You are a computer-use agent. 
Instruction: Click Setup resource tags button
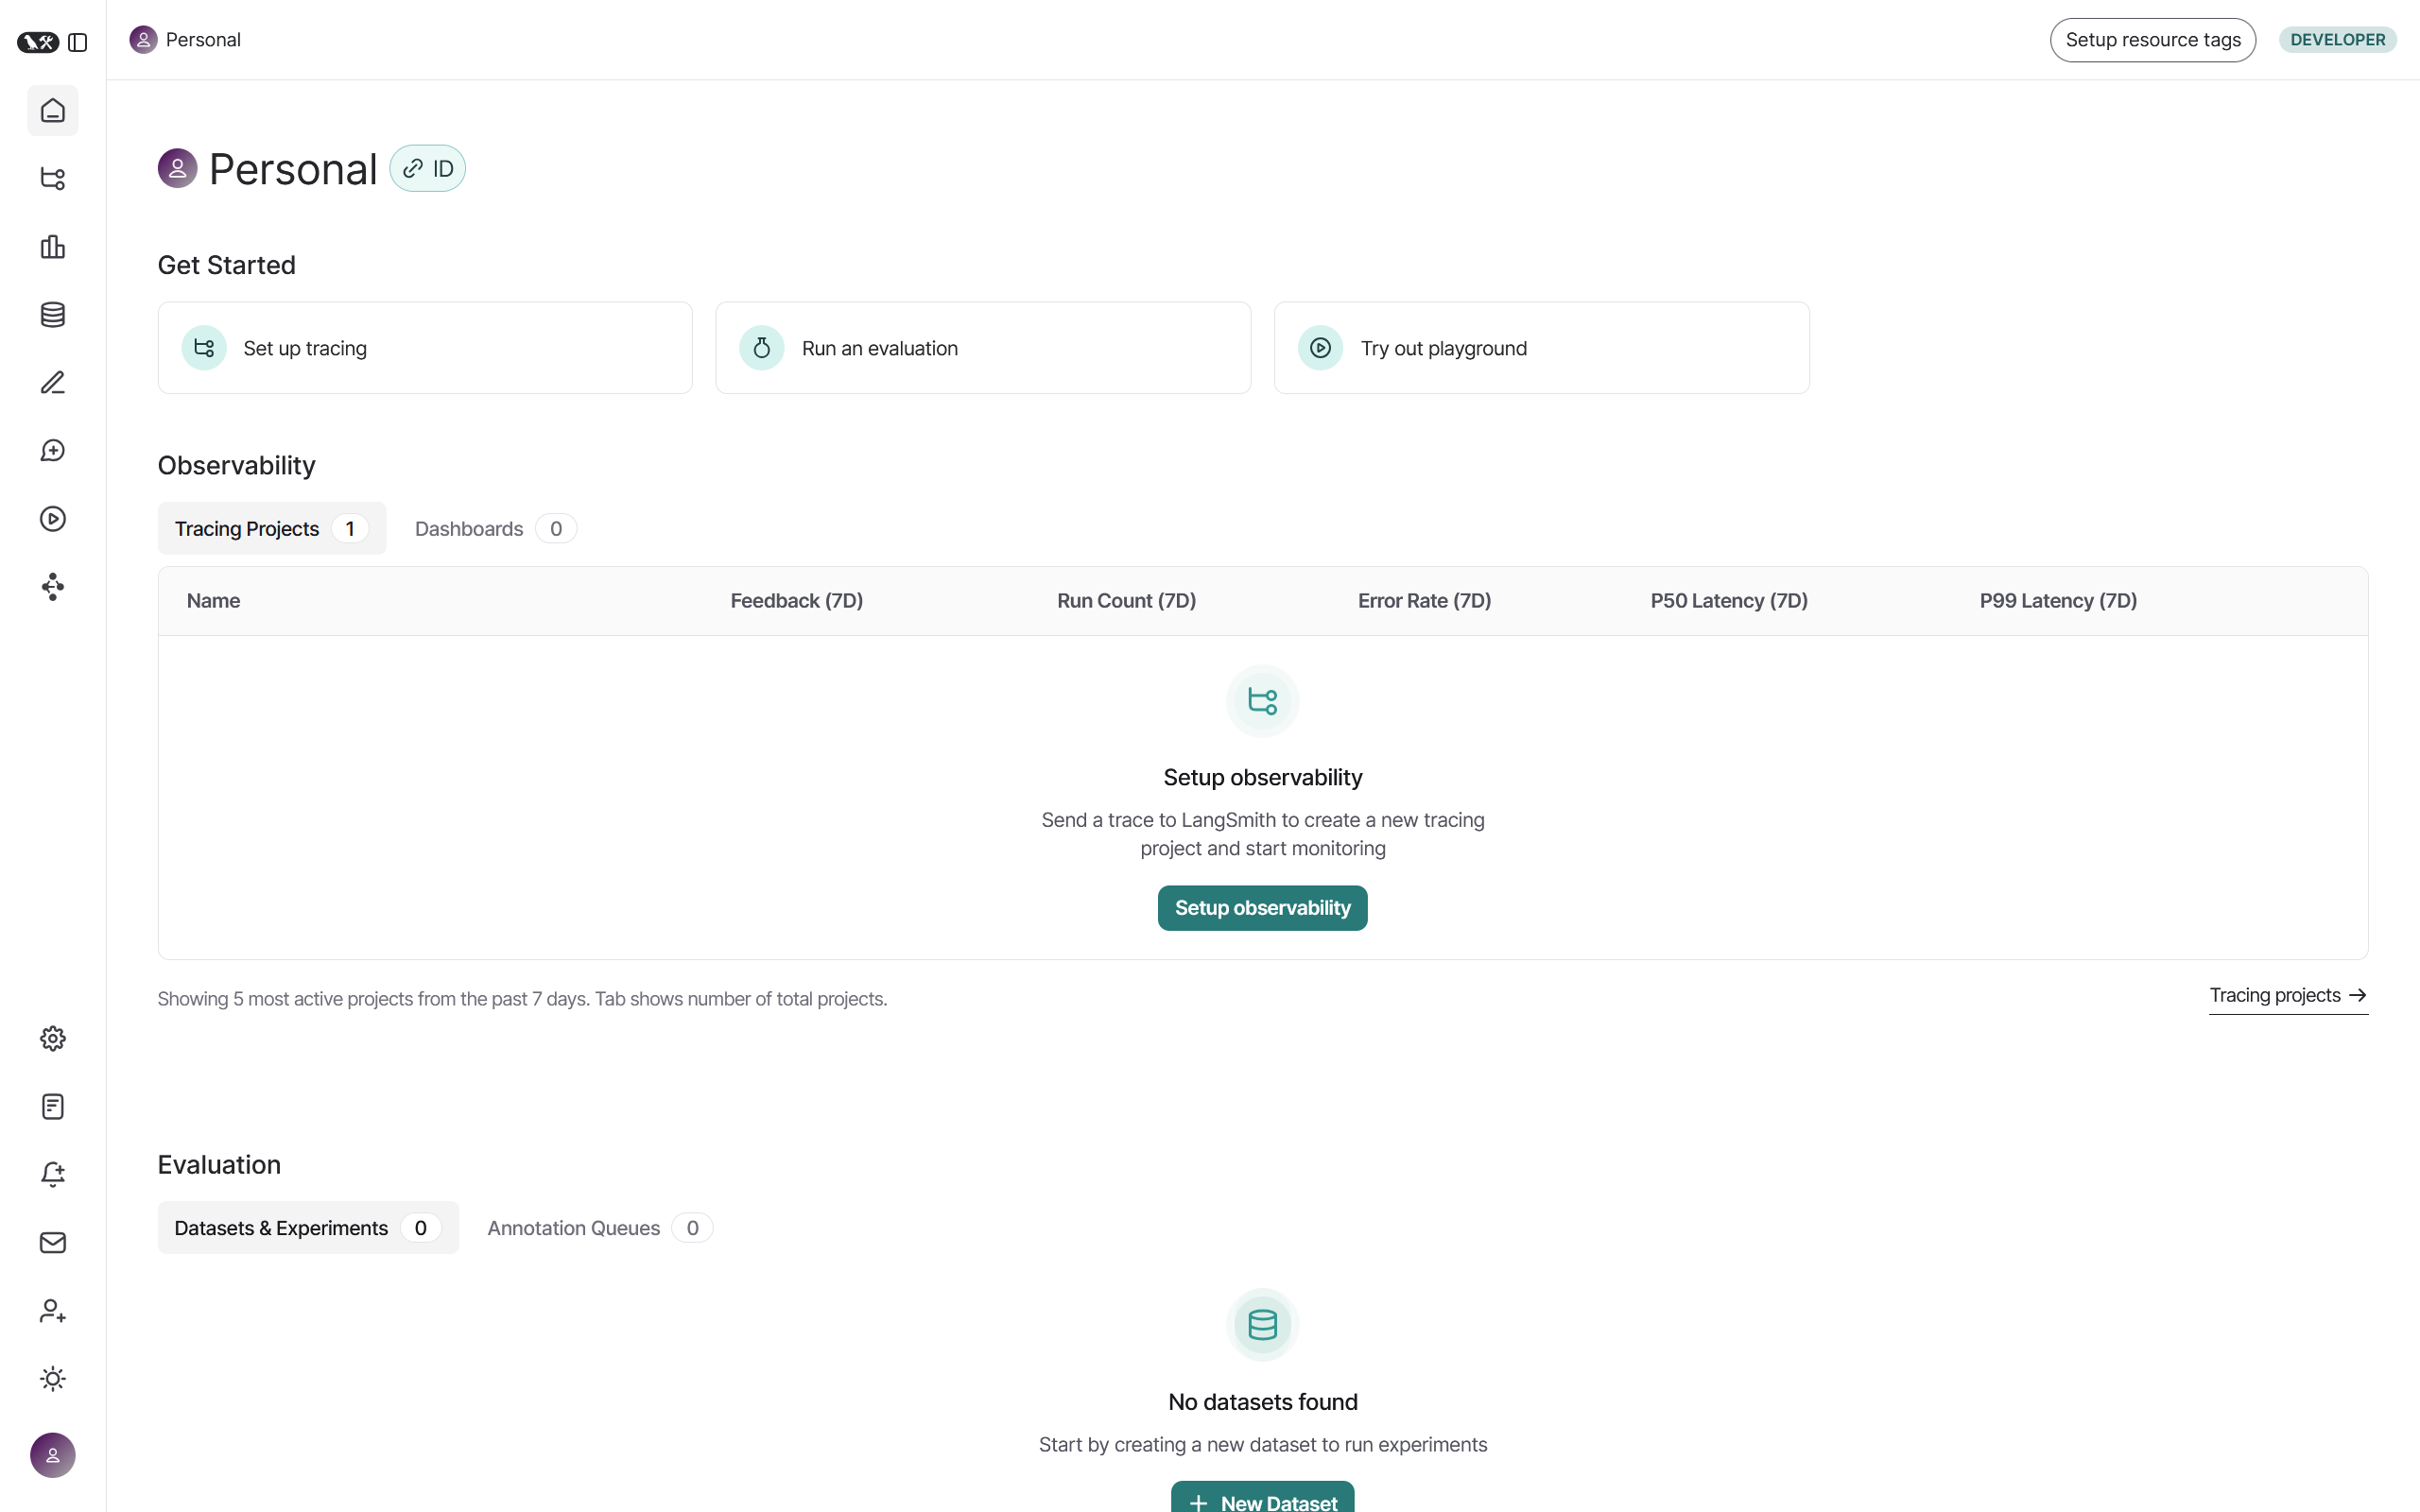coord(2153,40)
